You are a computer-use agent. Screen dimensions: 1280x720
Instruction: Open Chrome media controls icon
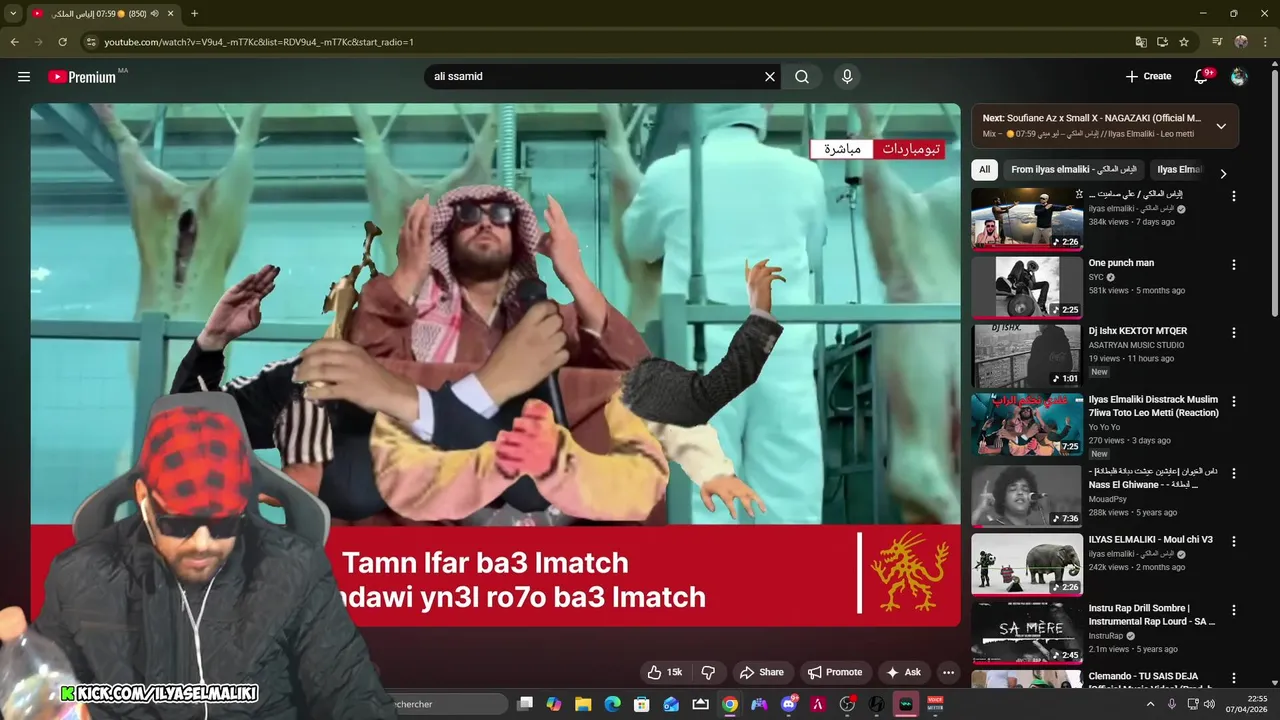click(x=1217, y=42)
